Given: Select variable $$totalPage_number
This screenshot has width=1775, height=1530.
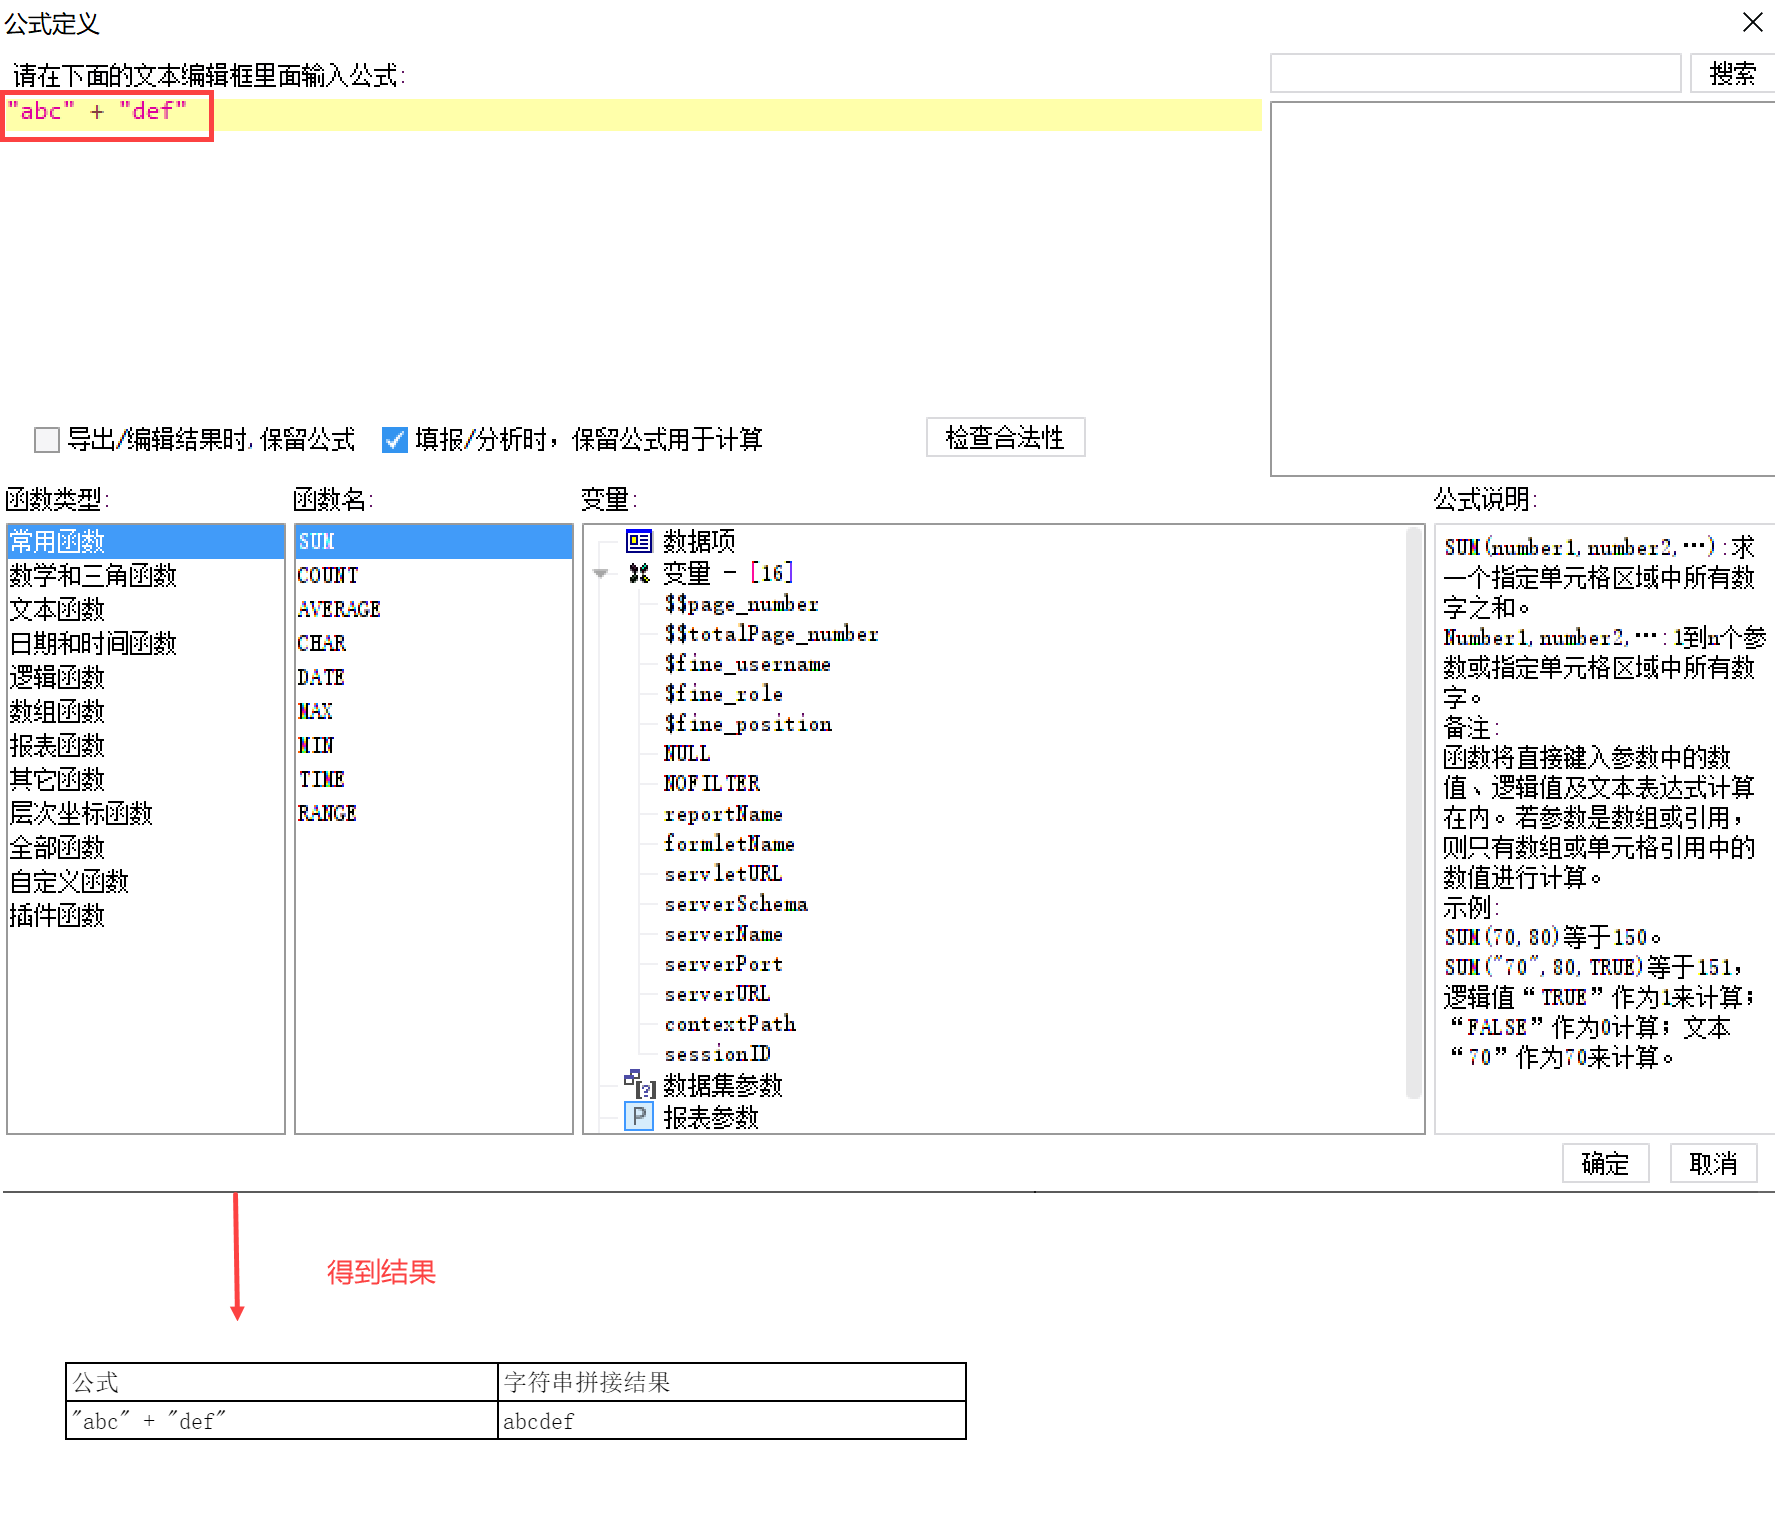Looking at the screenshot, I should [771, 634].
